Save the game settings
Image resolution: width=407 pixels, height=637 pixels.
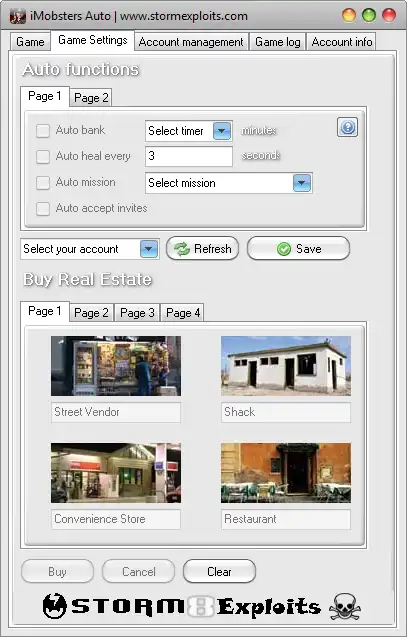[298, 249]
